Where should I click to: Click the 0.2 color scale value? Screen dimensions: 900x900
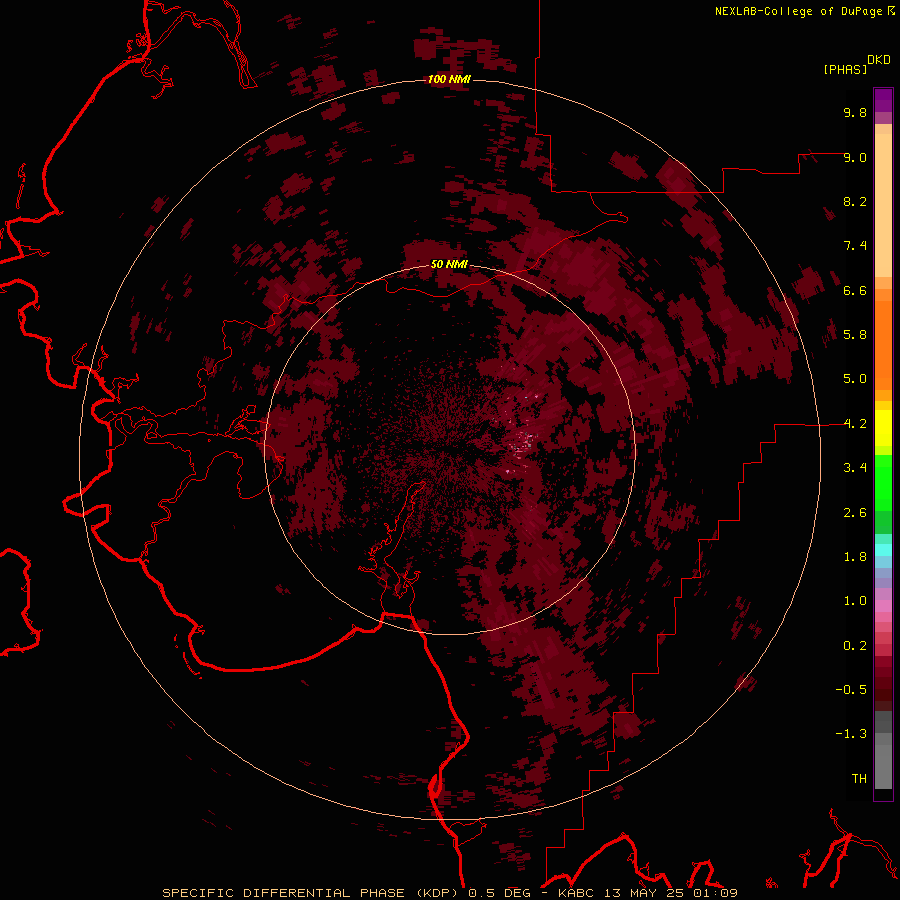click(x=855, y=646)
